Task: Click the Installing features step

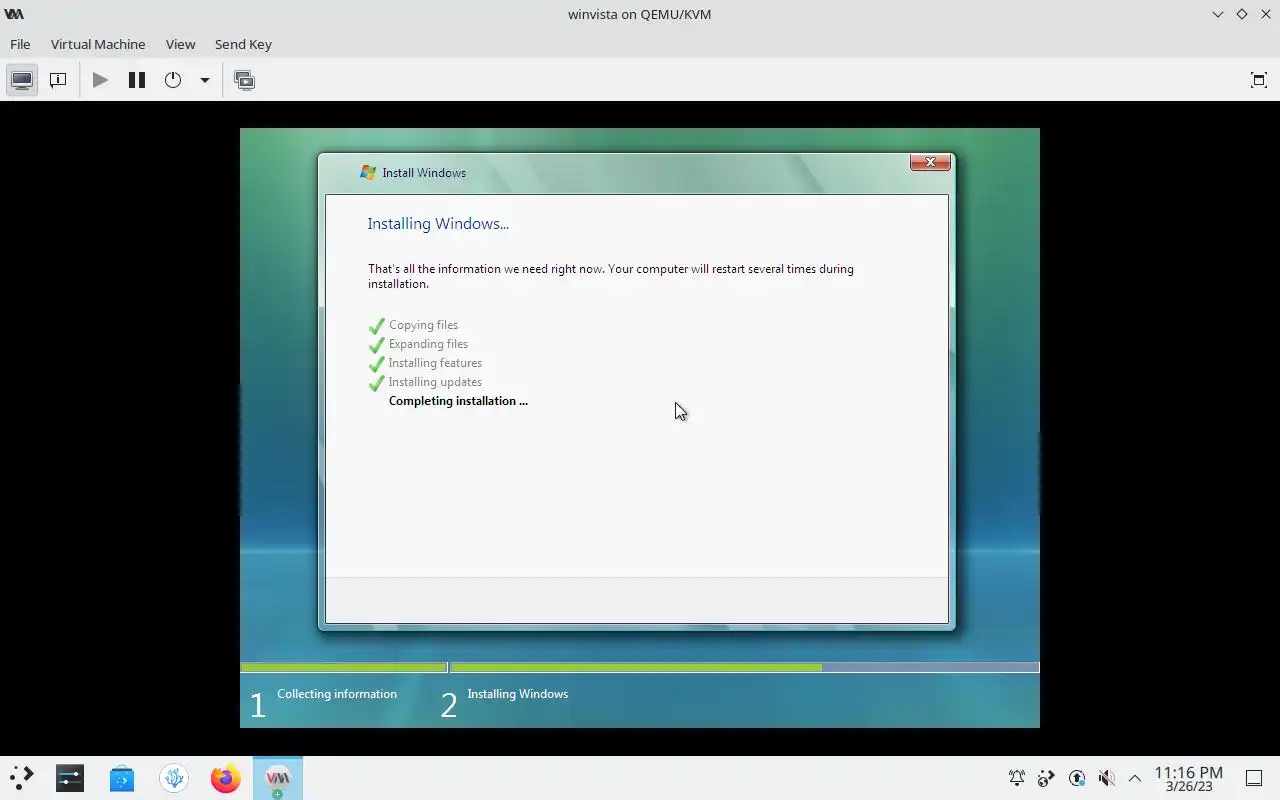Action: click(x=435, y=363)
